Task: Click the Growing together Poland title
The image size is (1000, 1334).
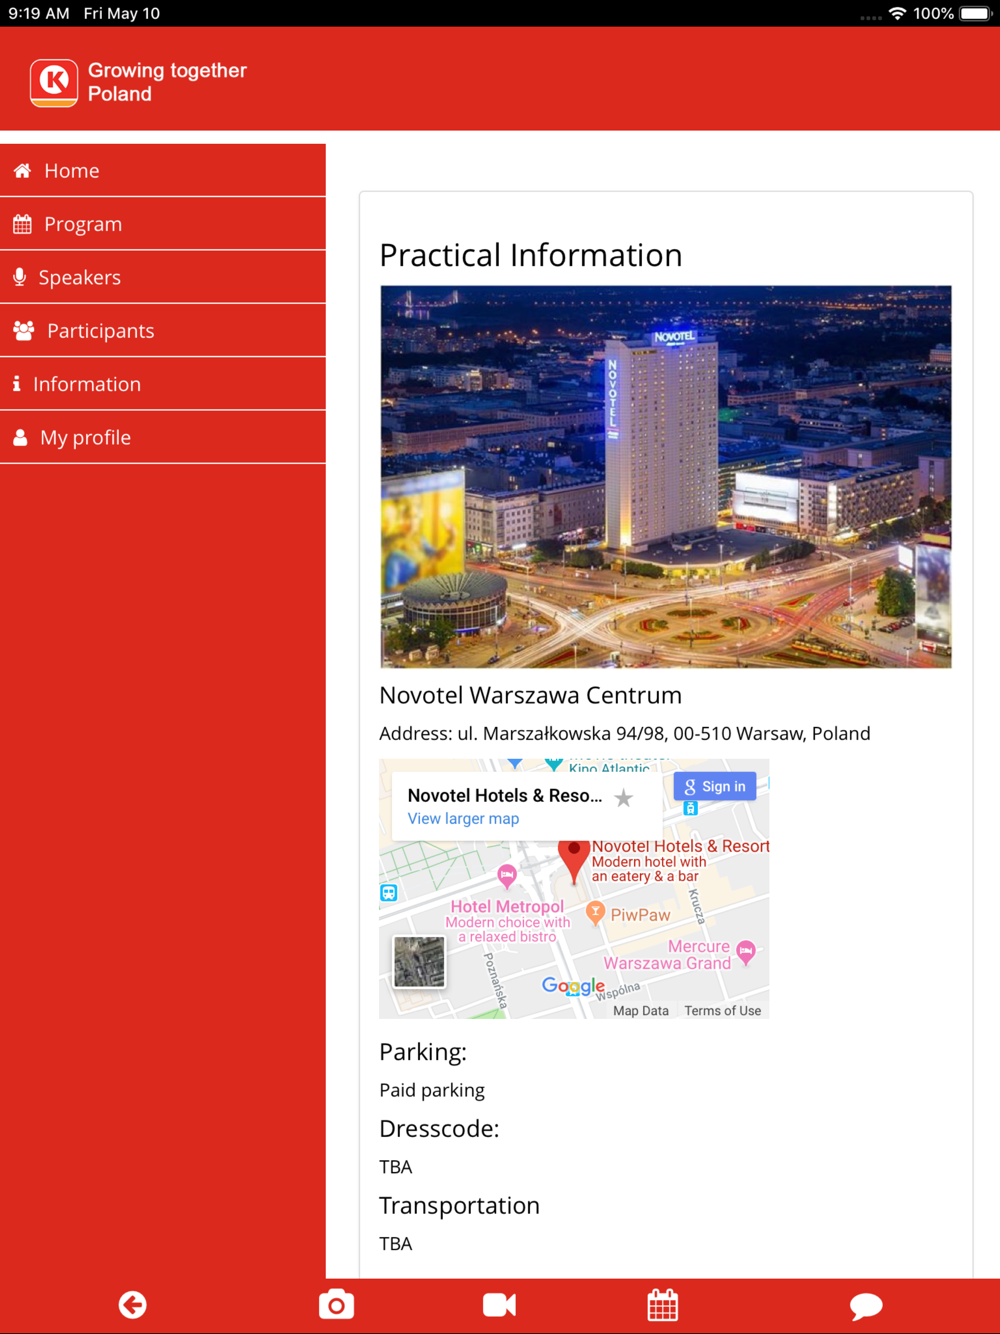Action: [x=167, y=82]
